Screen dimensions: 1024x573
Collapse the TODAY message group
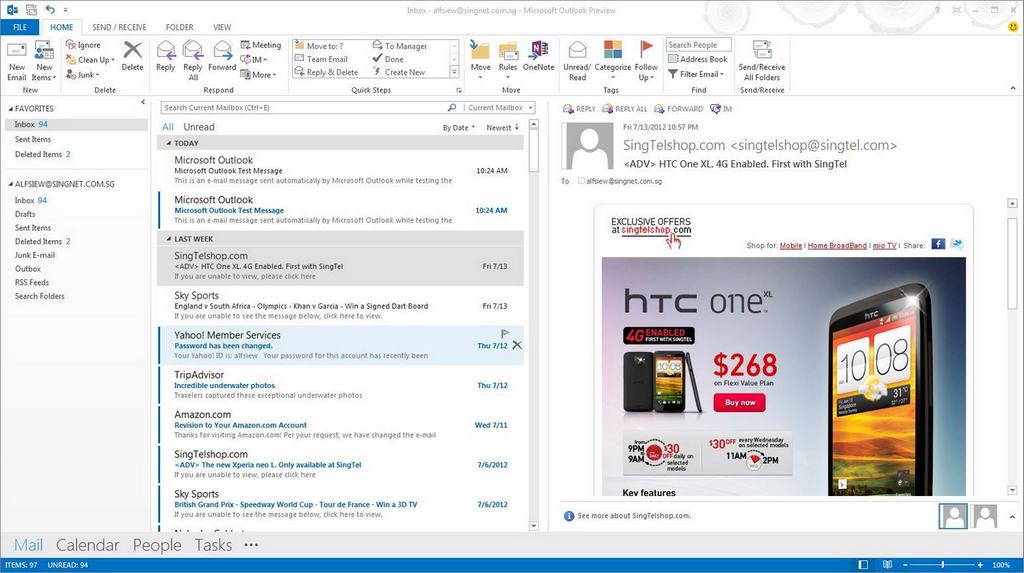click(x=168, y=143)
